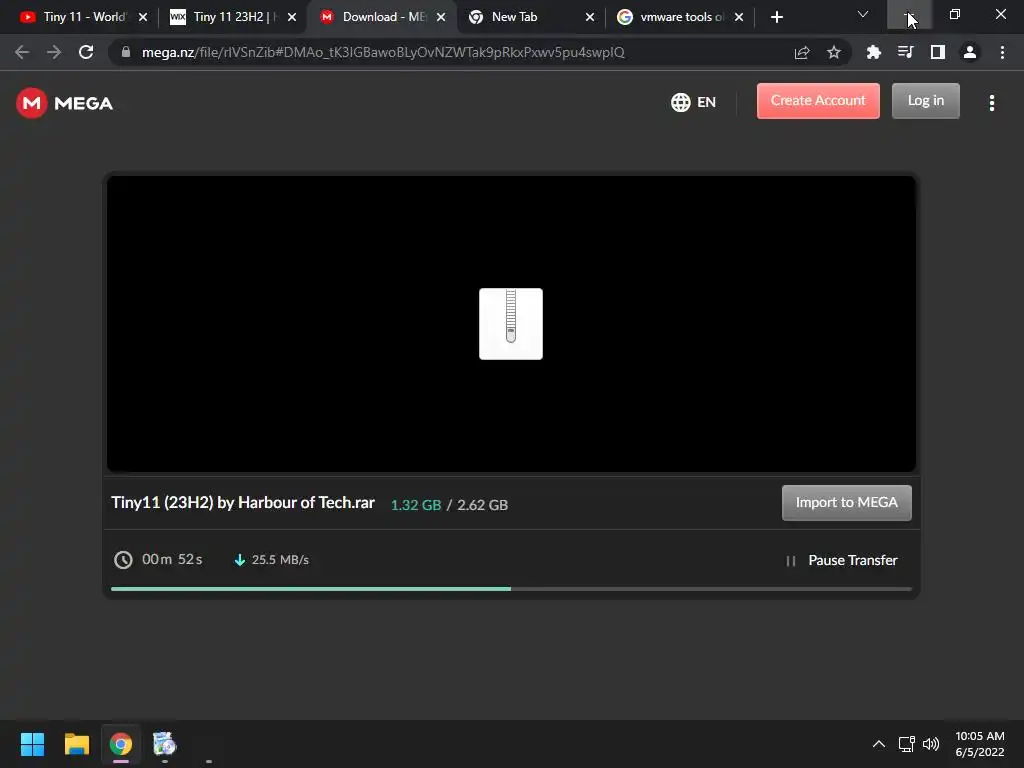Click the remaining time clock icon

[x=123, y=560]
